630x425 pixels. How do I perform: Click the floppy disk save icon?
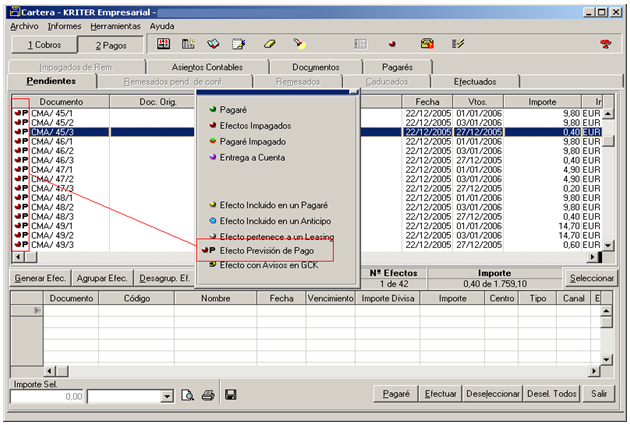click(231, 395)
